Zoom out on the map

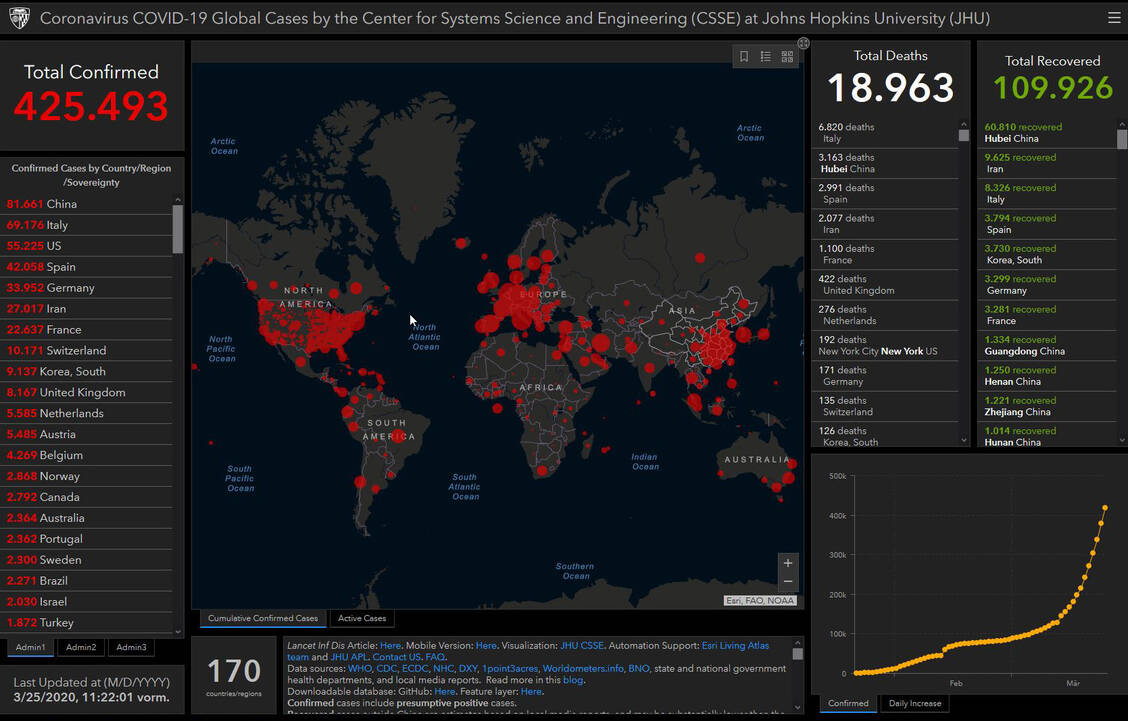pyautogui.click(x=788, y=581)
